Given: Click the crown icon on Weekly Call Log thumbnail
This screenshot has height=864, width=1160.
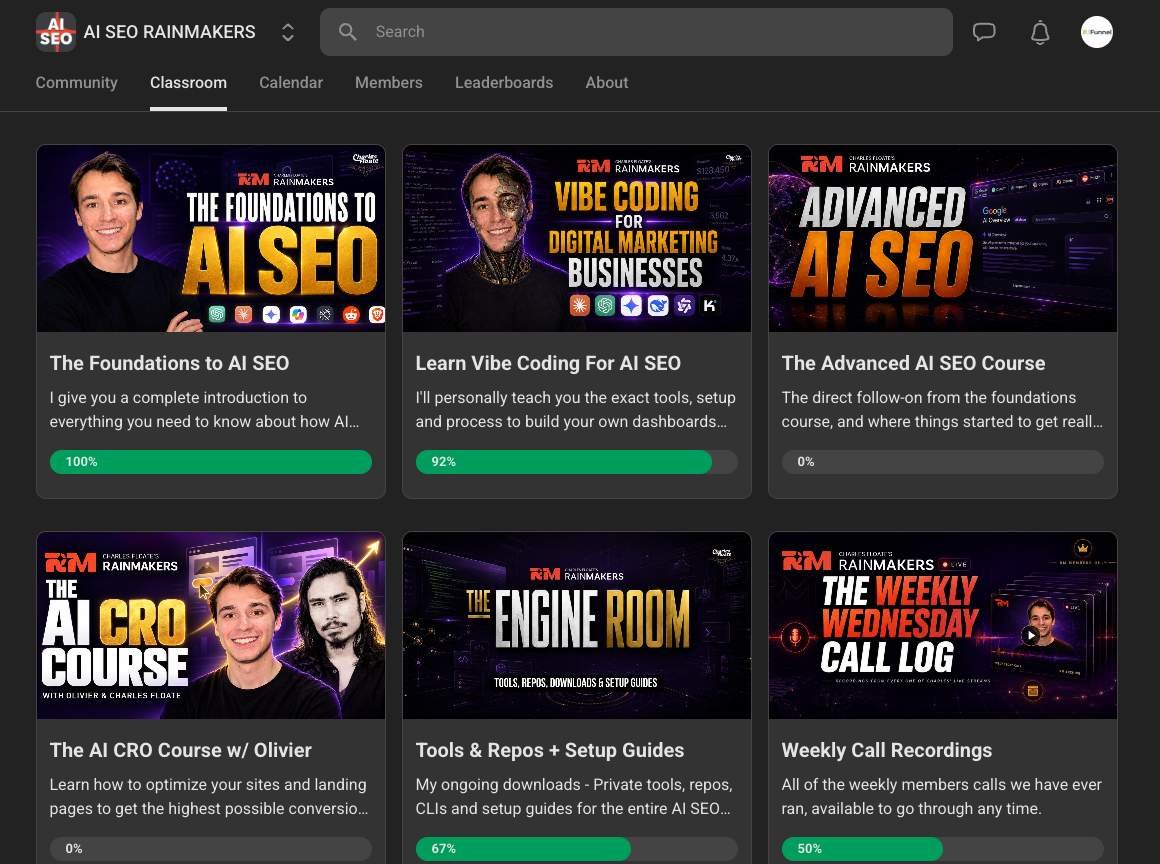Looking at the screenshot, I should [x=1083, y=548].
